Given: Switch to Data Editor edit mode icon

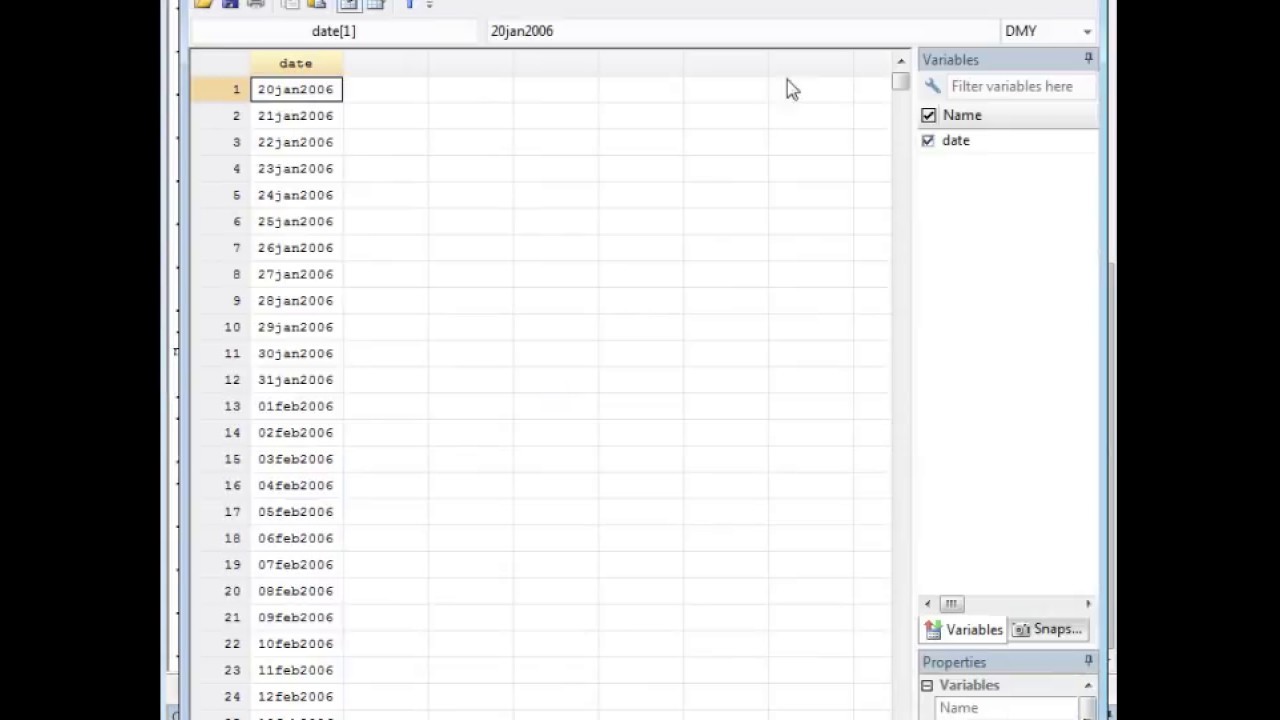Looking at the screenshot, I should click(x=349, y=4).
